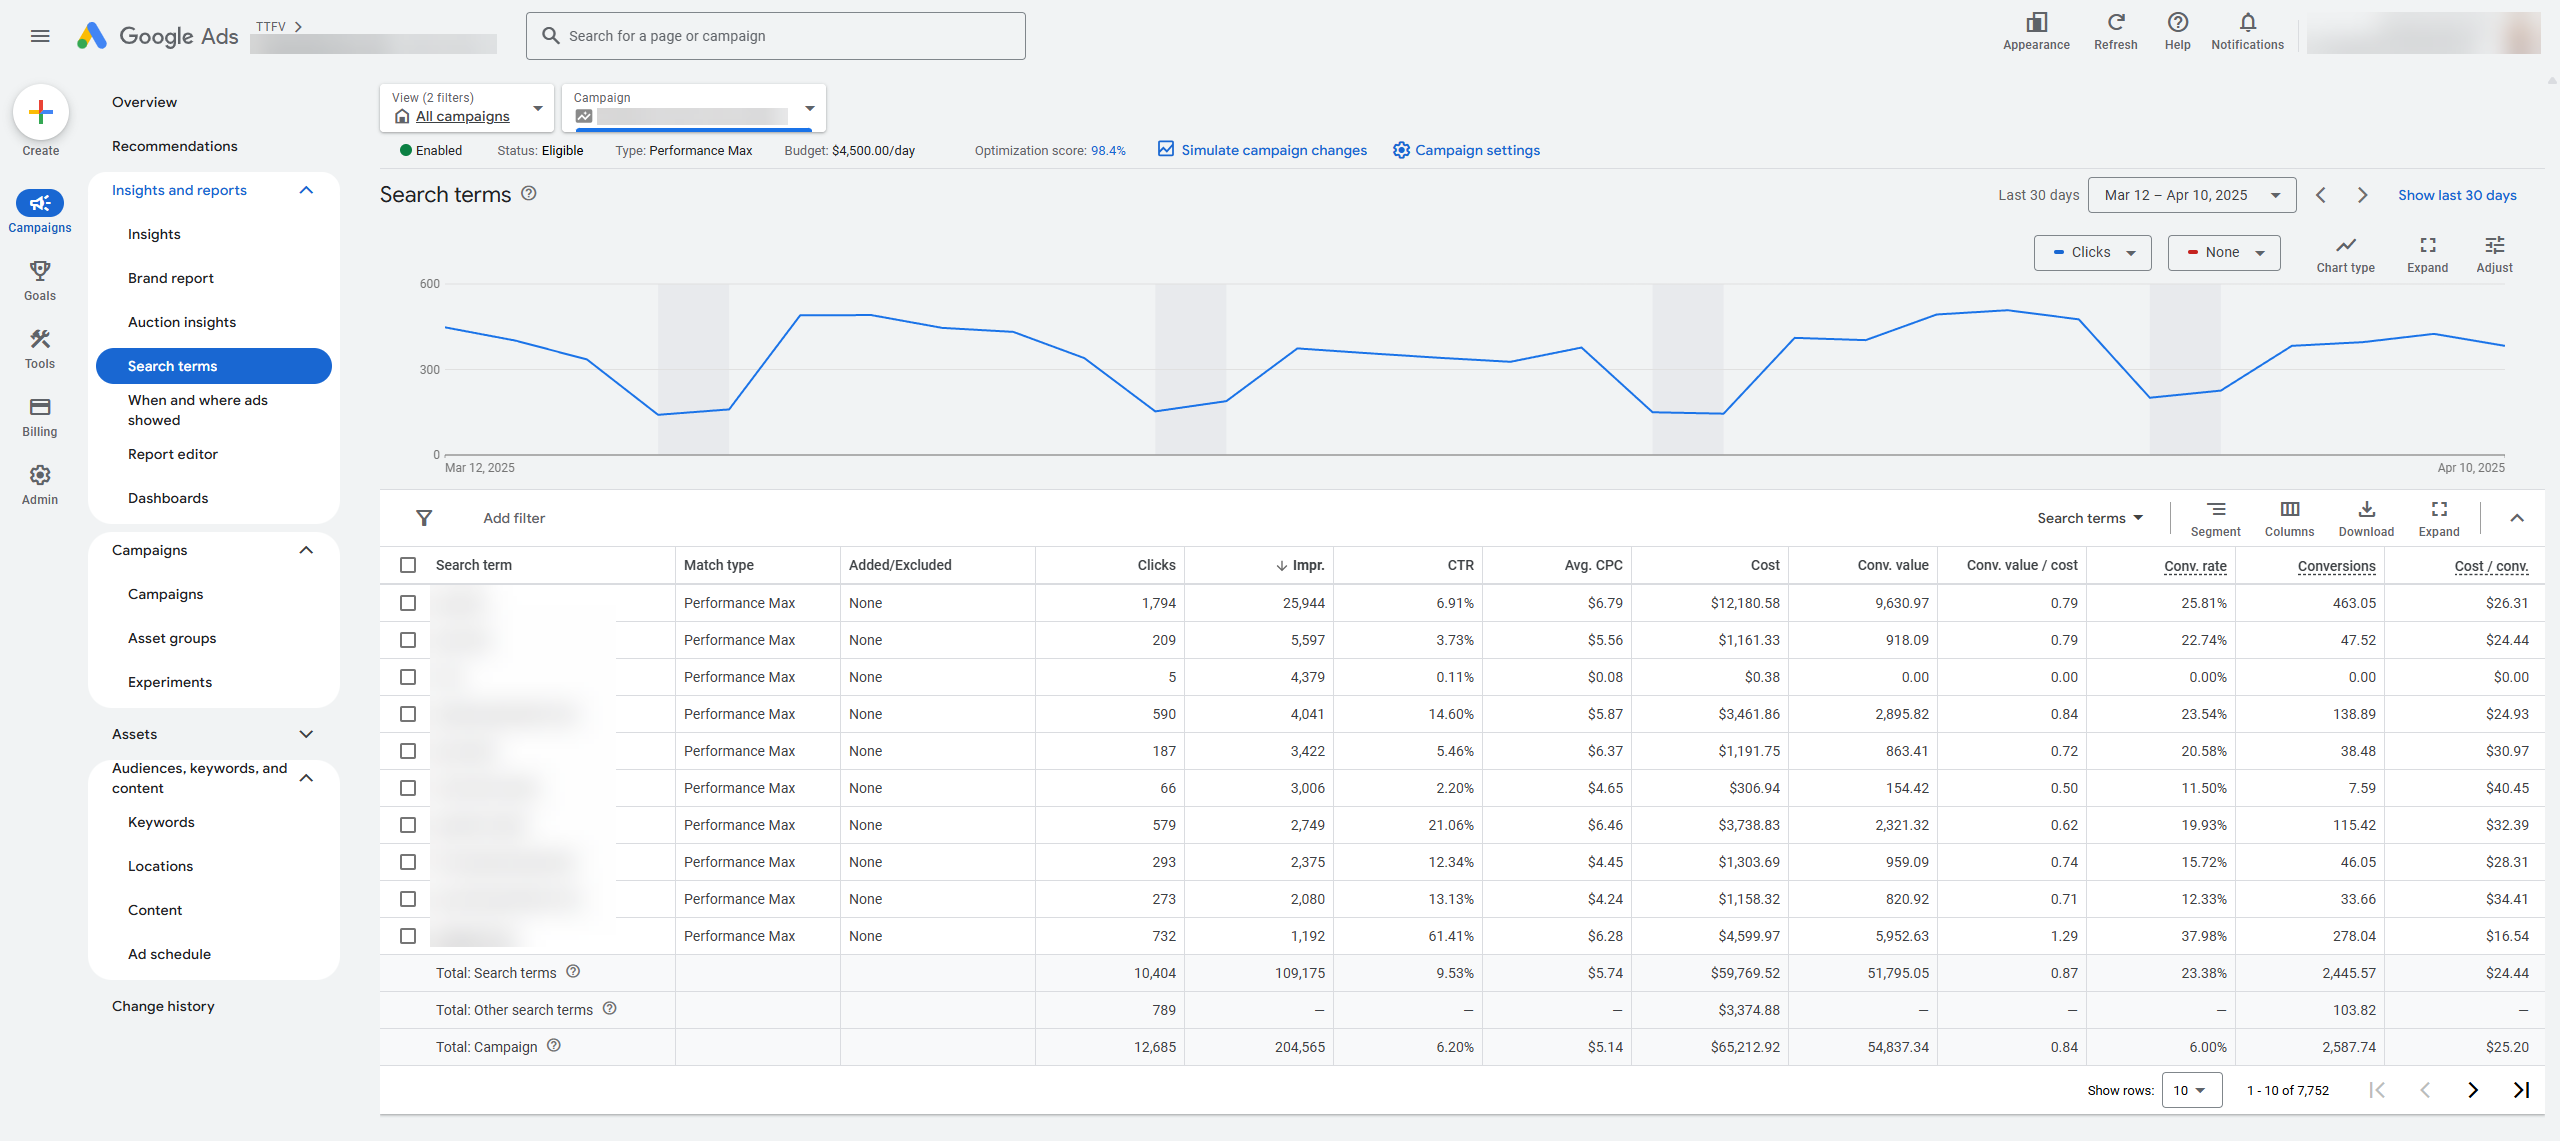Screen dimensions: 2560x1141
Task: Open the date range Mar 12 – Apr 10 dropdown
Action: pyautogui.click(x=2192, y=195)
